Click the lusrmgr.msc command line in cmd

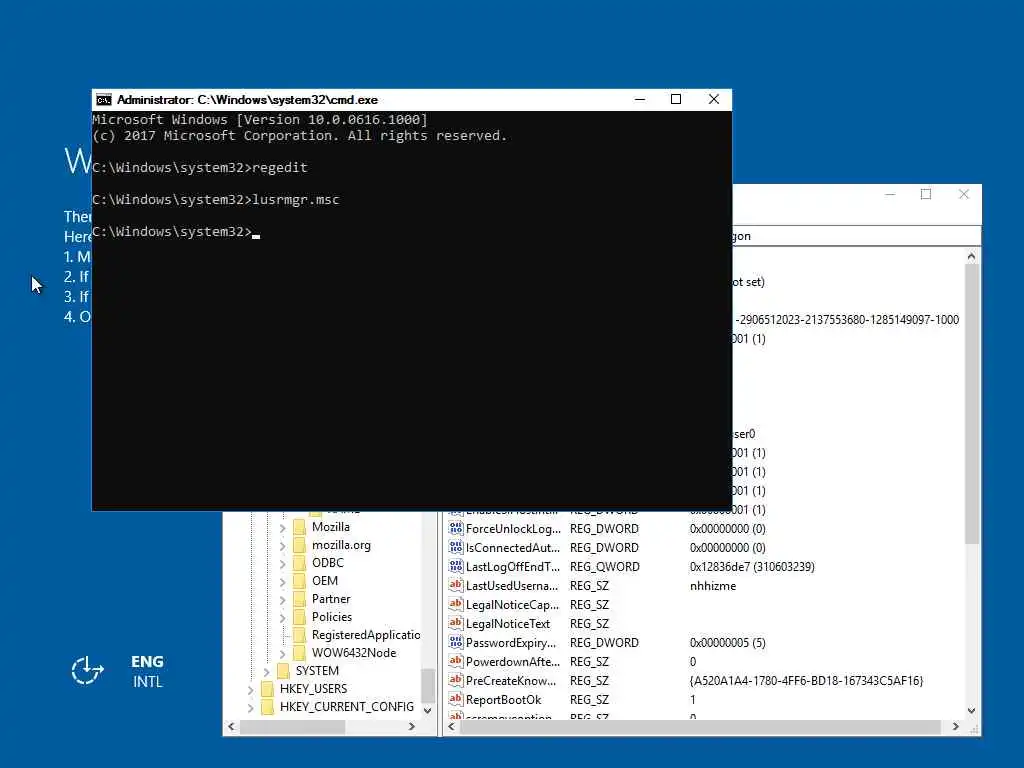(216, 199)
